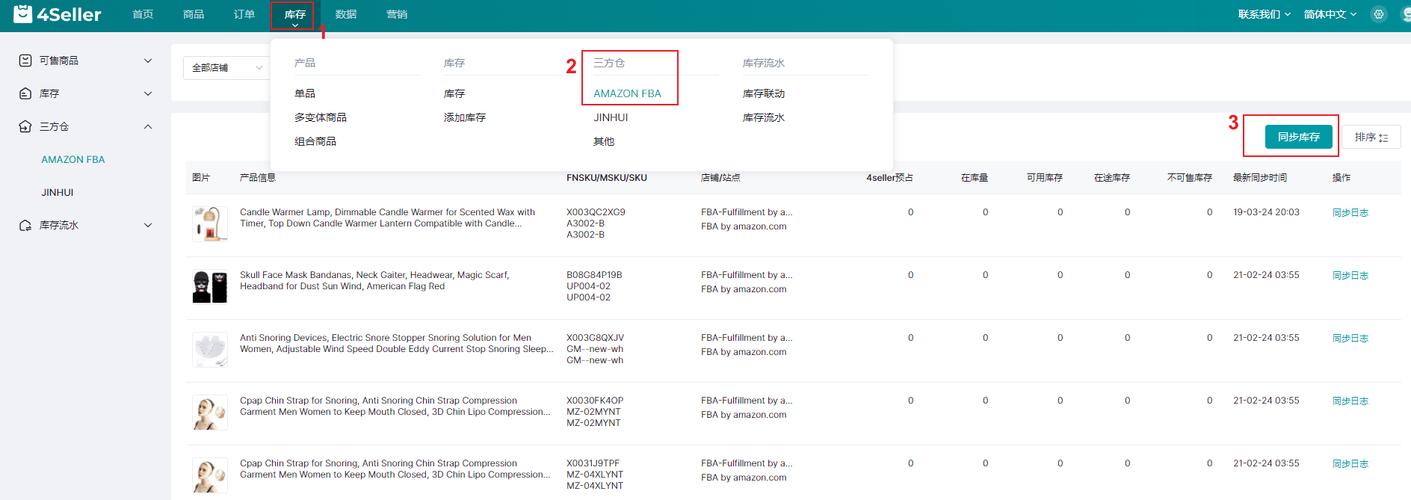
Task: Open the Skull Face Mask product thumbnail
Action: coord(210,287)
